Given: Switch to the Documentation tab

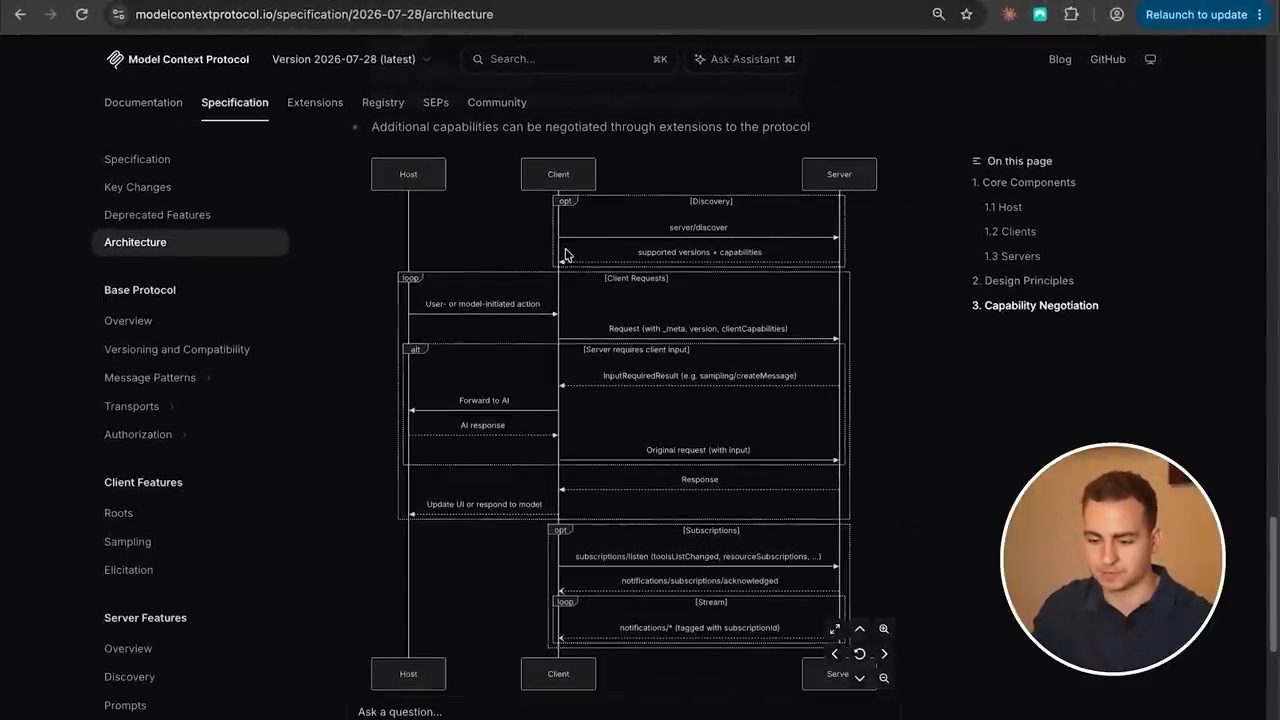Looking at the screenshot, I should pyautogui.click(x=143, y=102).
